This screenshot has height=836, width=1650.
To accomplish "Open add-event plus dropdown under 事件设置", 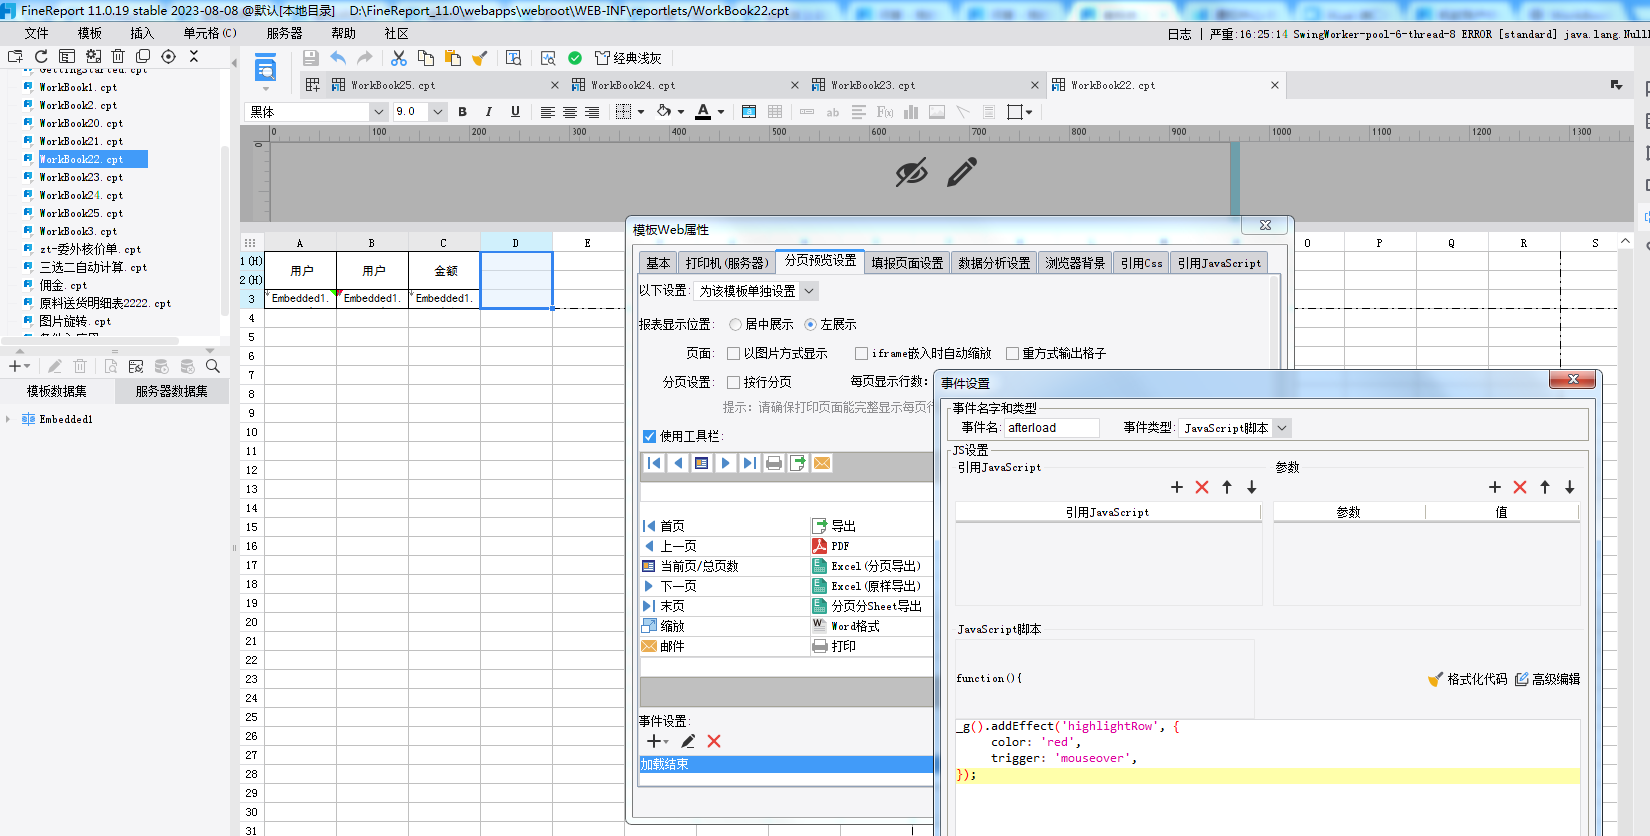I will click(x=657, y=741).
